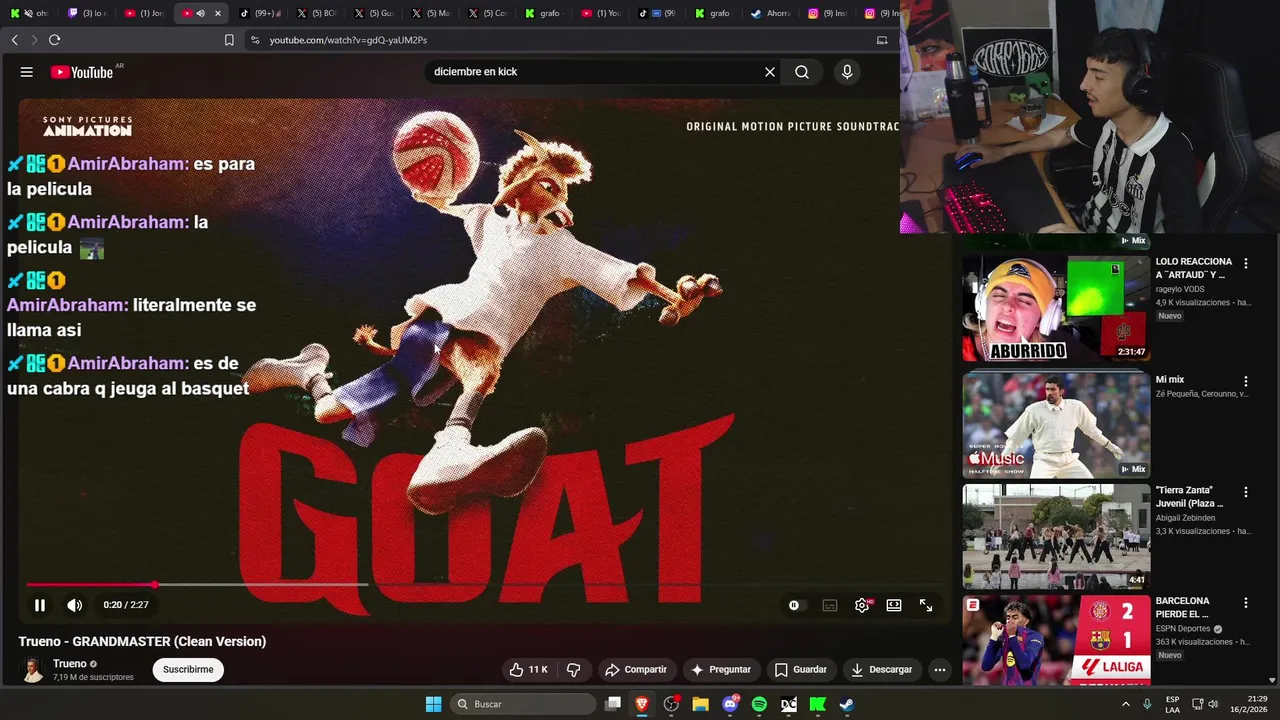Go back with the browser back arrow
1280x720 pixels.
(x=15, y=40)
